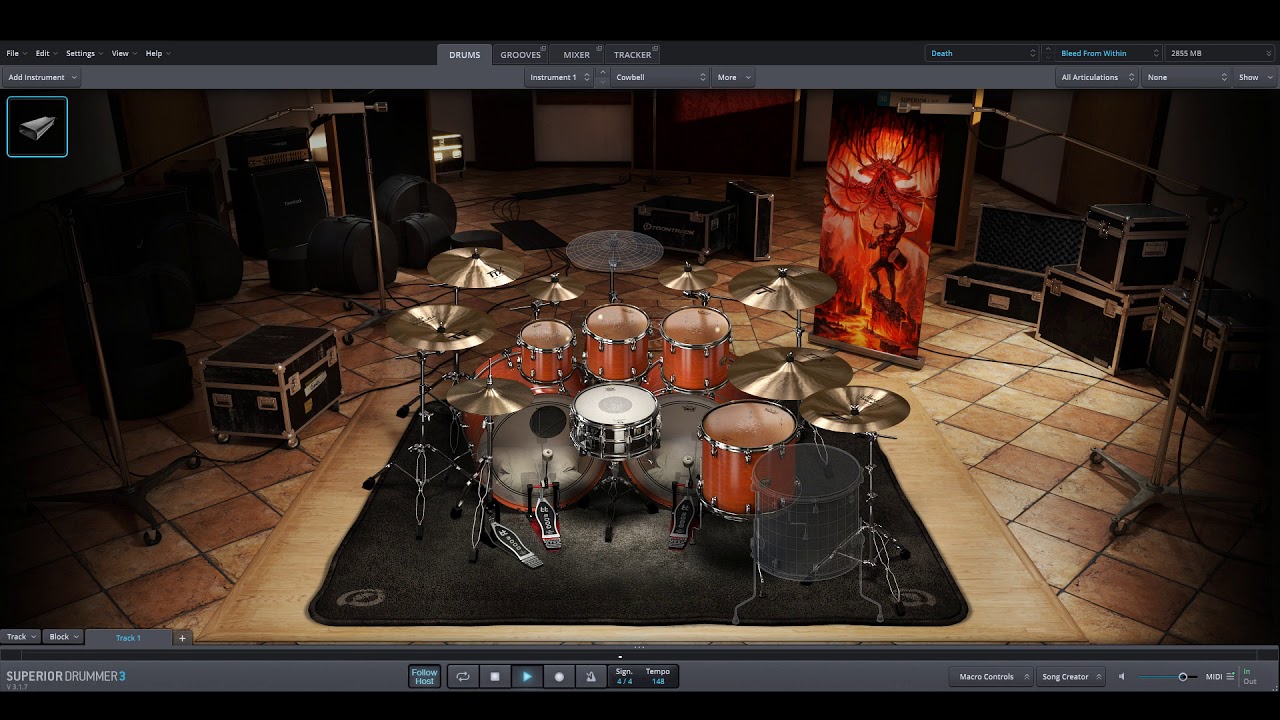Click the upper right crash cymbal
Screen dimensions: 1280x720
click(782, 287)
